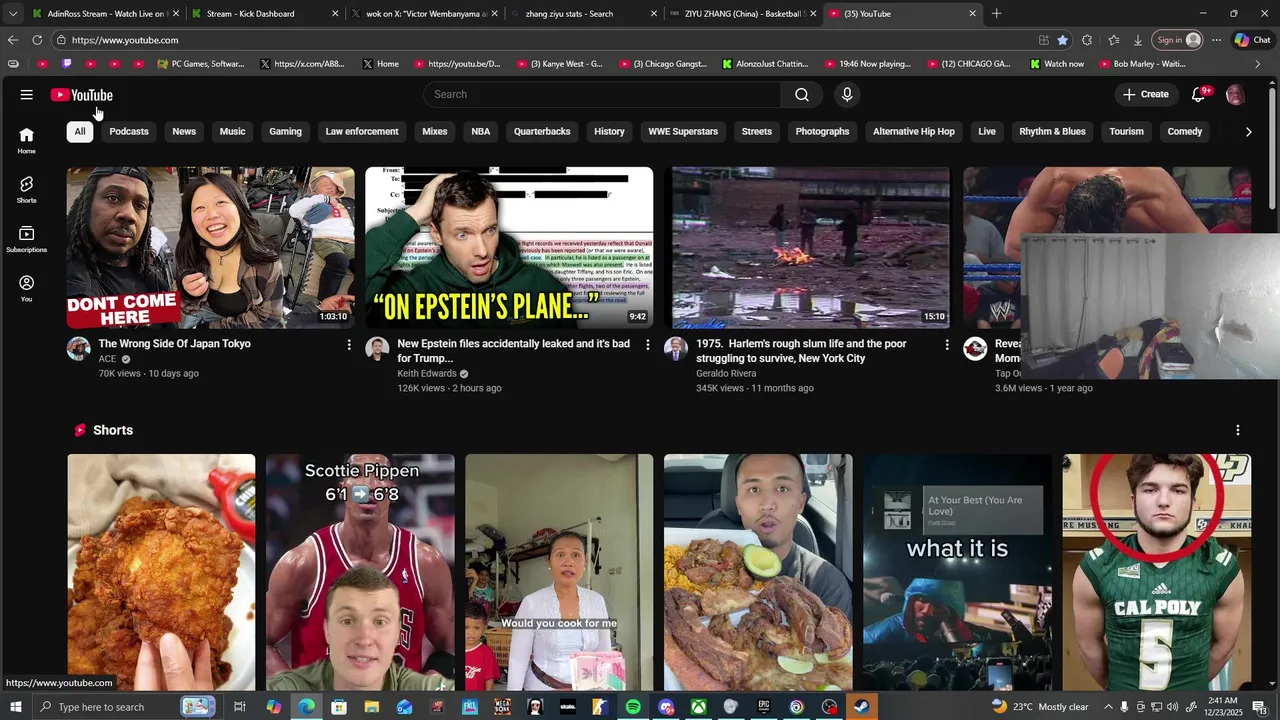Refresh the page in the browser
This screenshot has height=720, width=1280.
point(37,40)
